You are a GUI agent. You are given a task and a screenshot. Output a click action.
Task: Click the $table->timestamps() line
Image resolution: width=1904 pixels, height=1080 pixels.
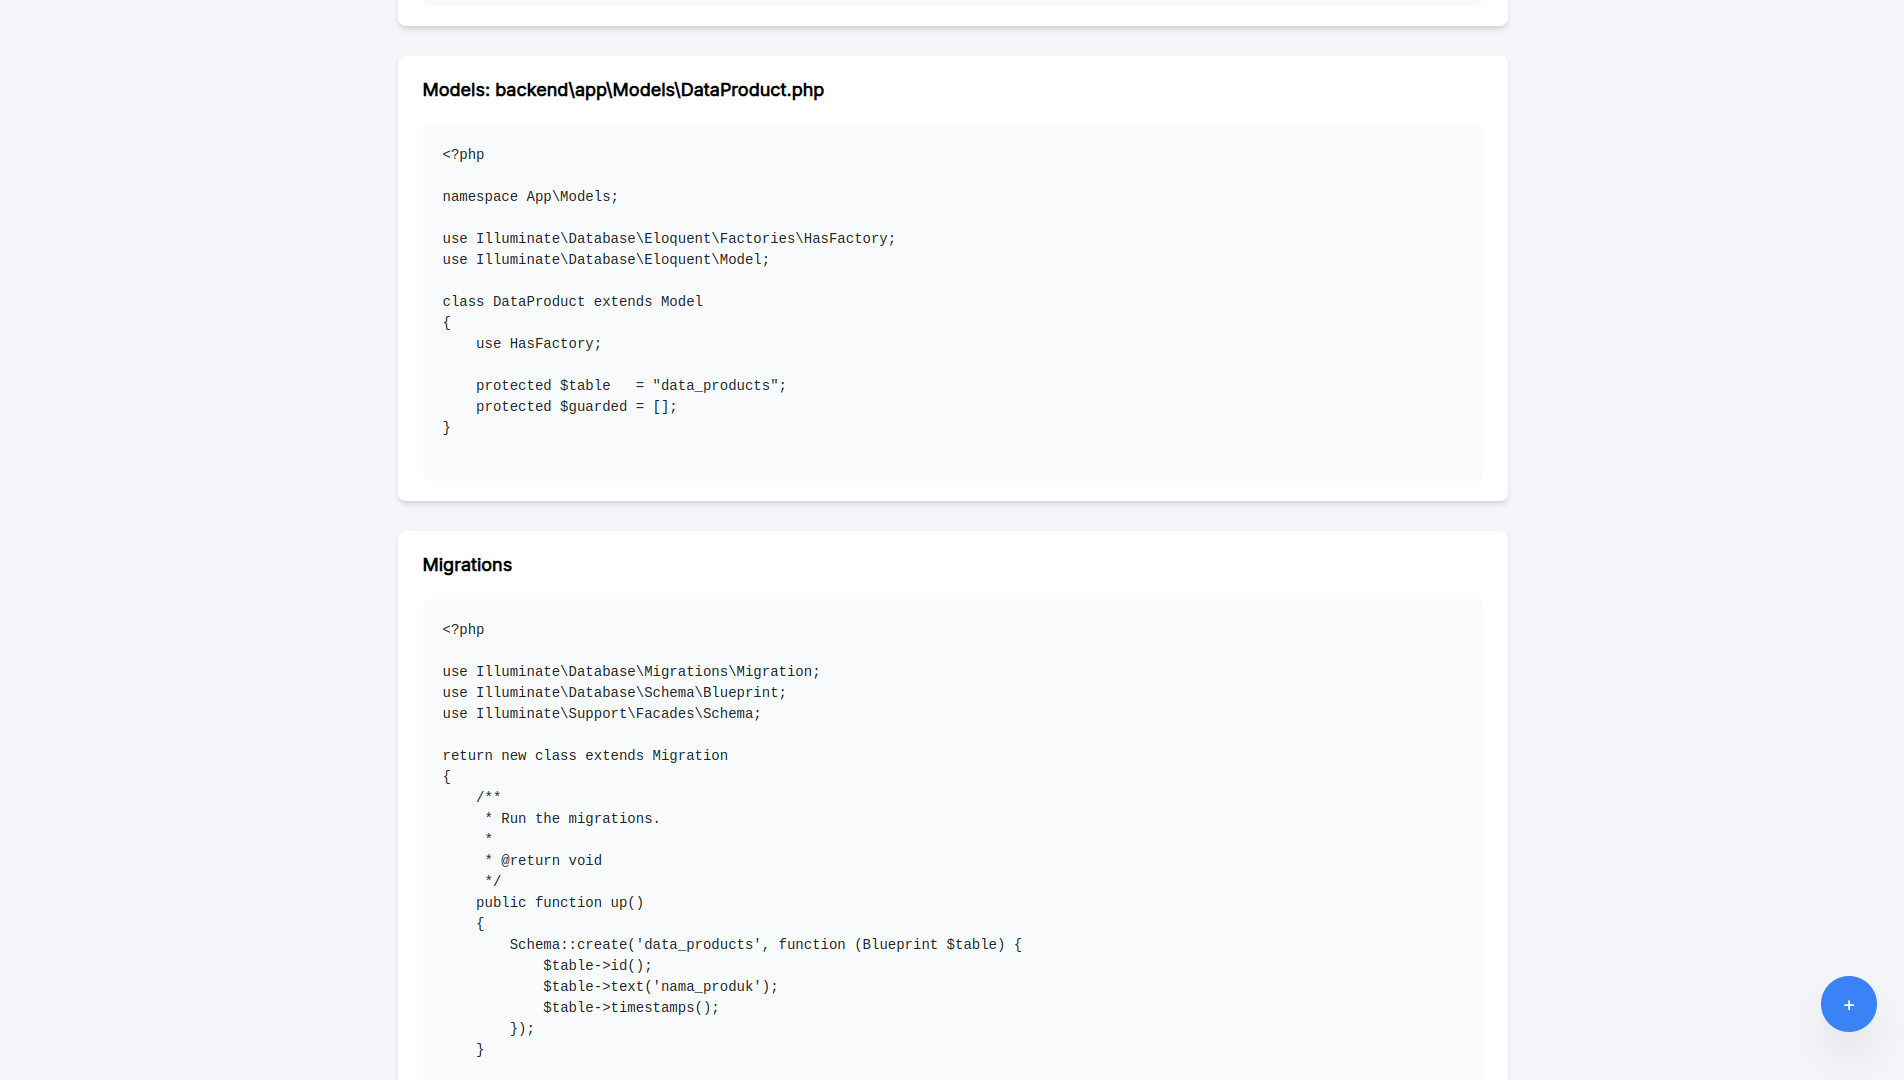(x=630, y=1008)
